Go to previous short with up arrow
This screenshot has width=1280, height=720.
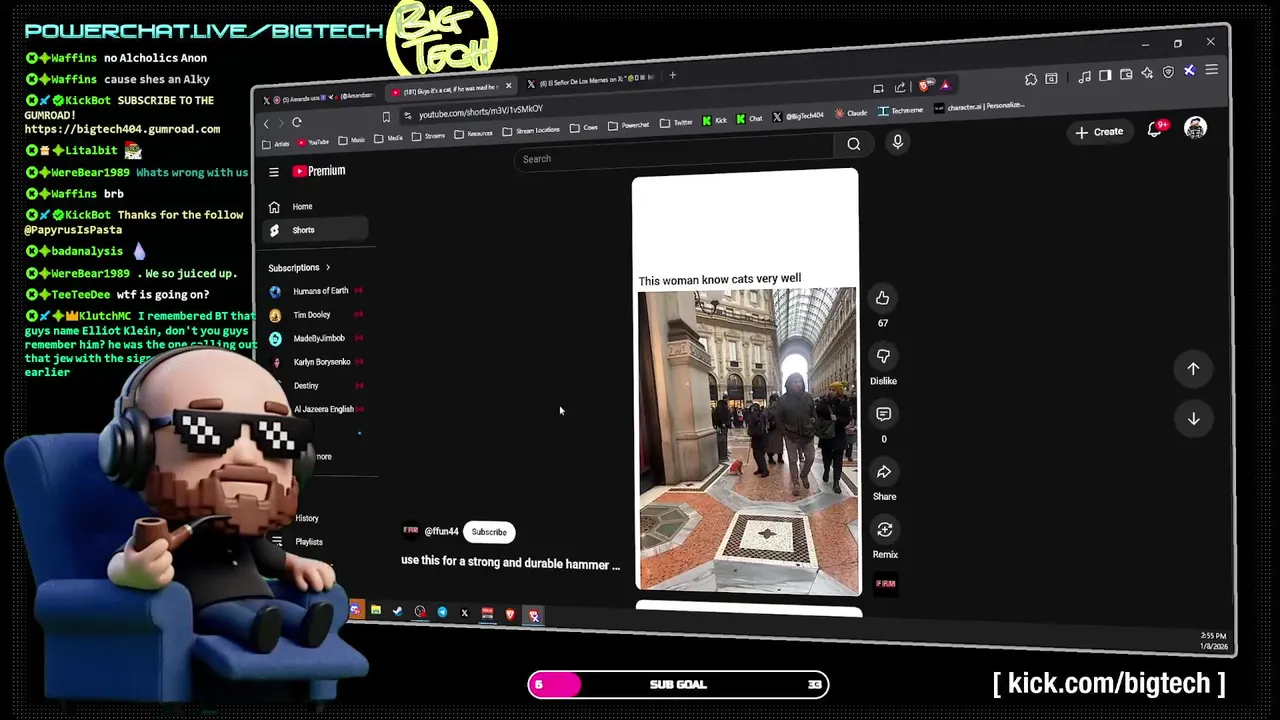click(x=1193, y=369)
